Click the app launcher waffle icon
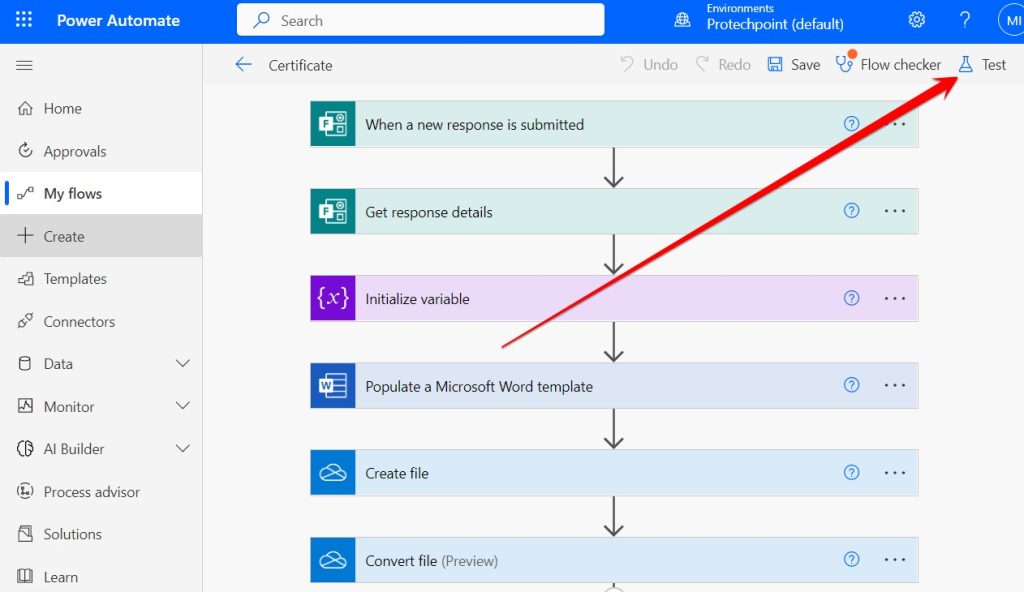Viewport: 1024px width, 592px height. click(22, 19)
